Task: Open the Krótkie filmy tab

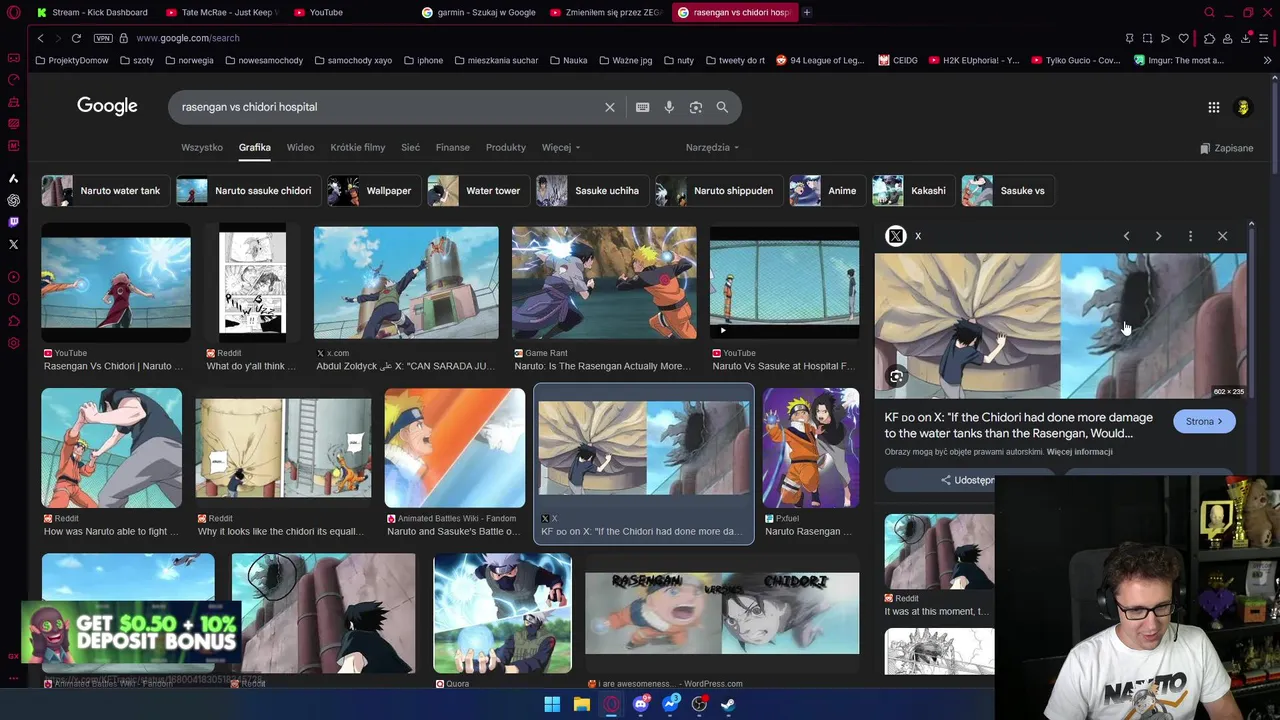Action: click(x=357, y=147)
